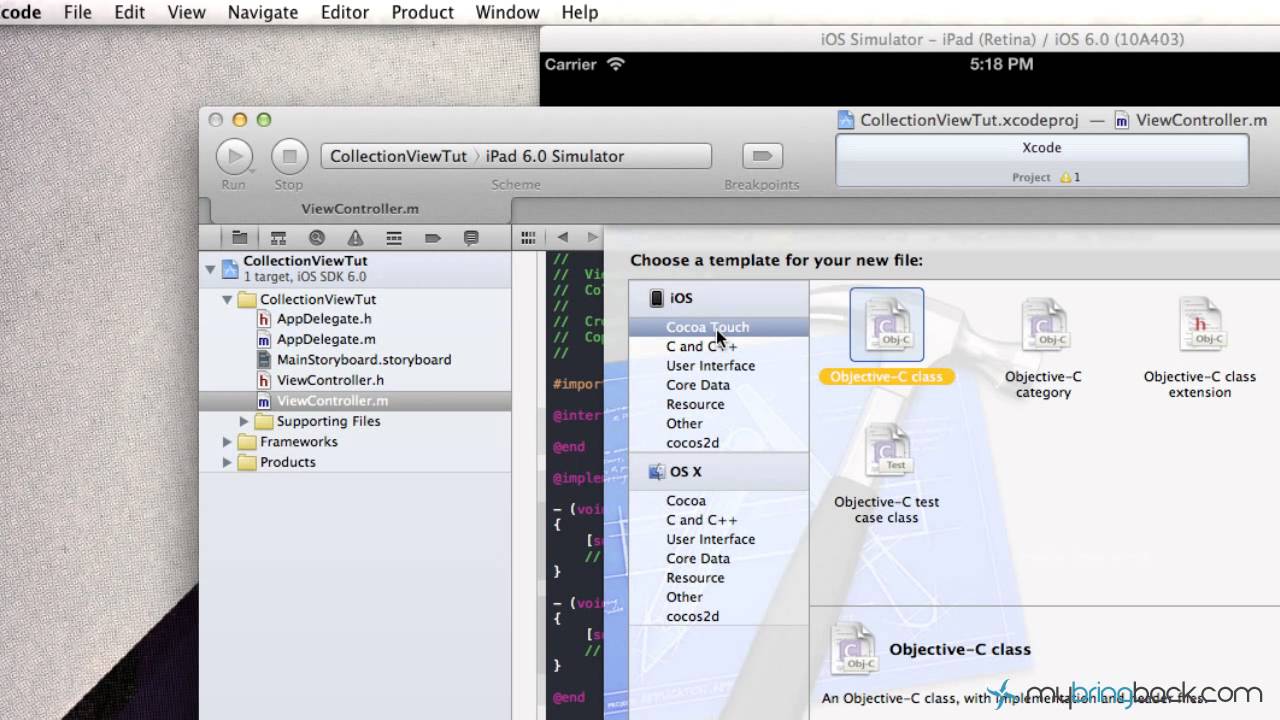This screenshot has height=720, width=1280.
Task: Select the Objective-C test case class template
Action: tap(886, 451)
